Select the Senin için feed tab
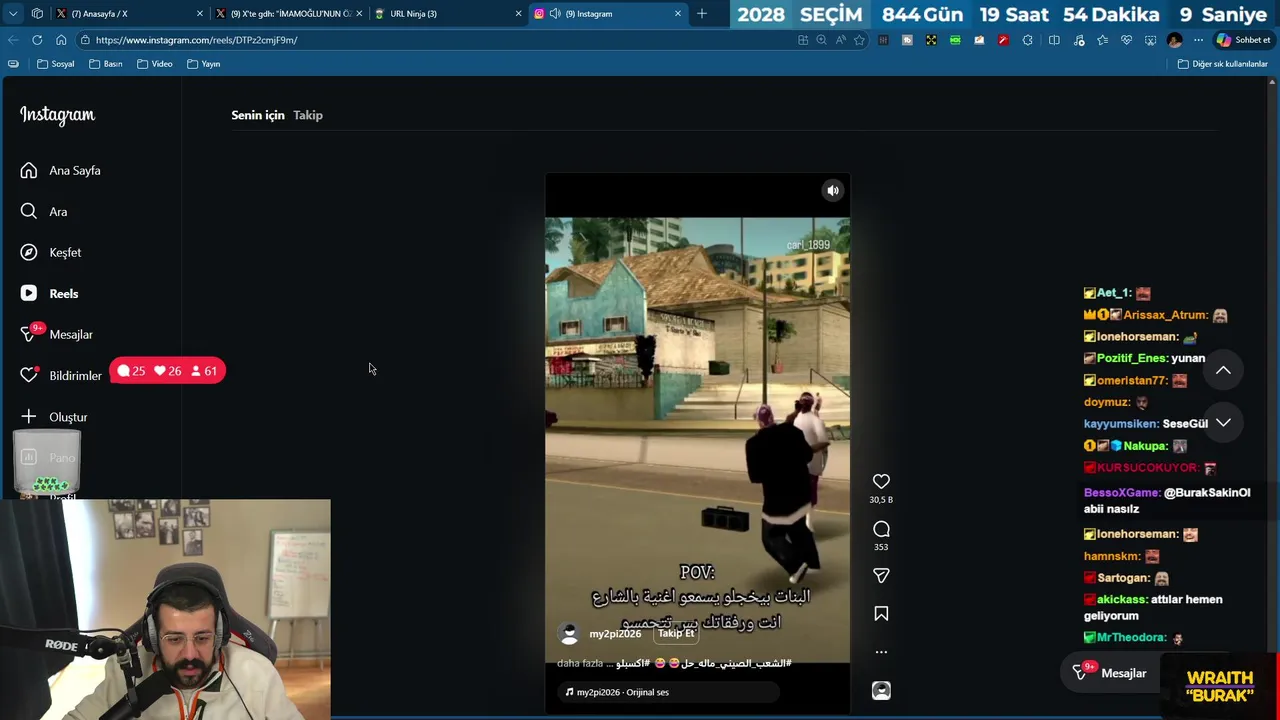The height and width of the screenshot is (720, 1280). point(258,115)
